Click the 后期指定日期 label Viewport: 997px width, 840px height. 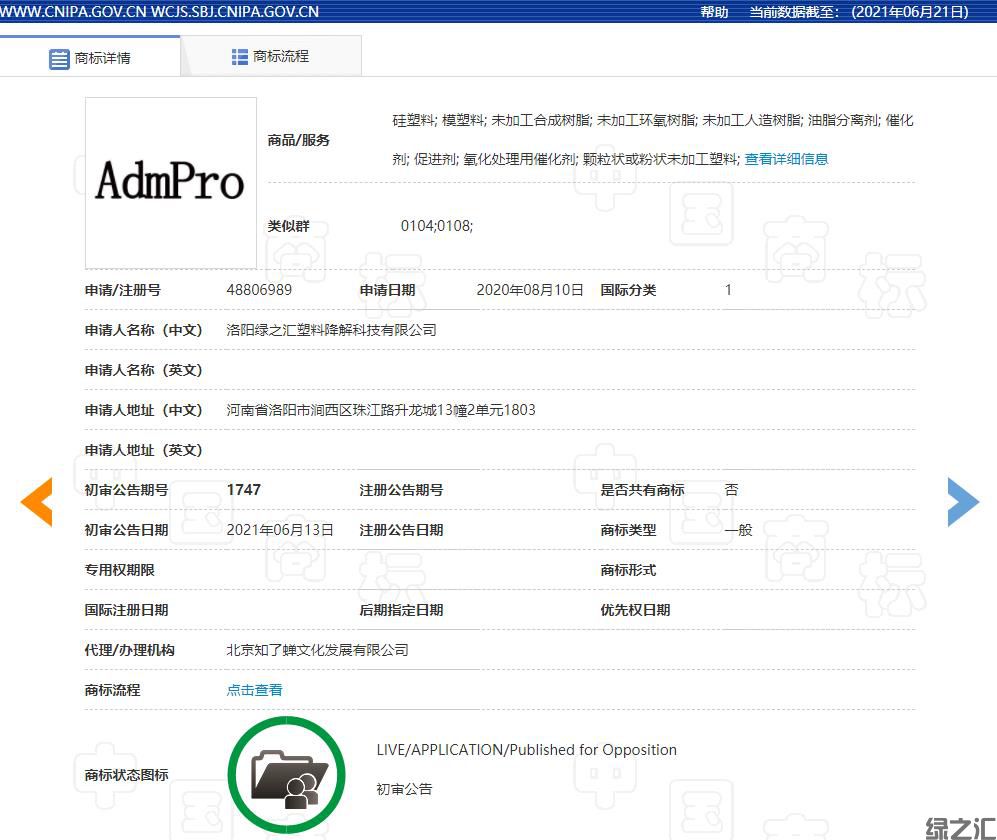pyautogui.click(x=401, y=610)
